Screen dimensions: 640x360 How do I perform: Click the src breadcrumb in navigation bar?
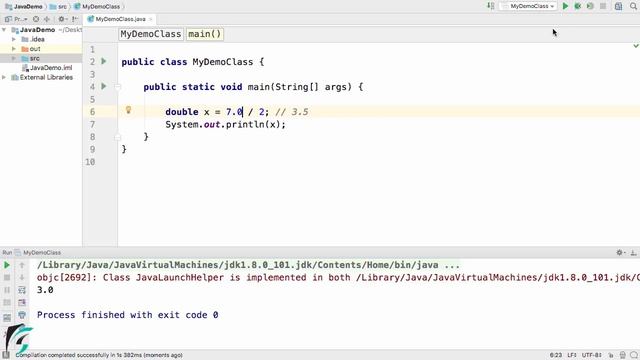(58, 7)
